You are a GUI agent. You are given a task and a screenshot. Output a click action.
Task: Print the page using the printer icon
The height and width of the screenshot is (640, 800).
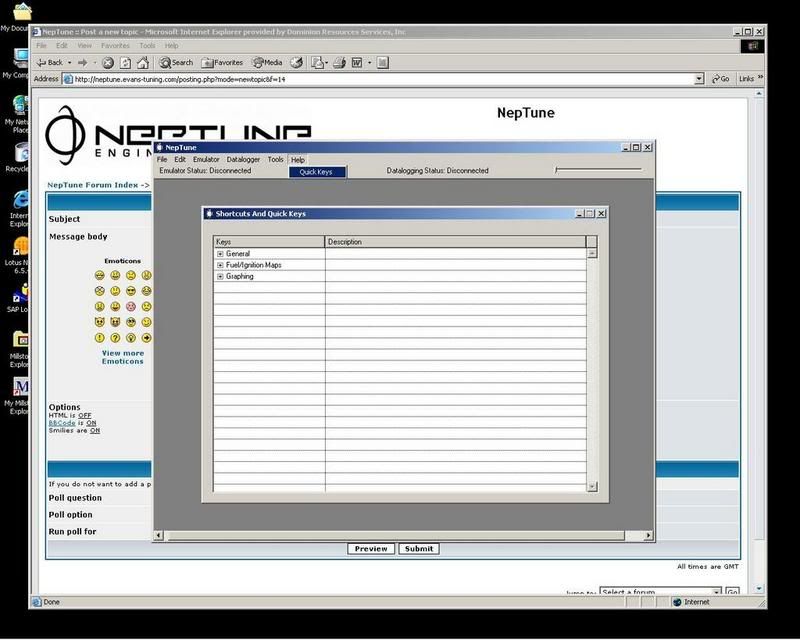(339, 63)
